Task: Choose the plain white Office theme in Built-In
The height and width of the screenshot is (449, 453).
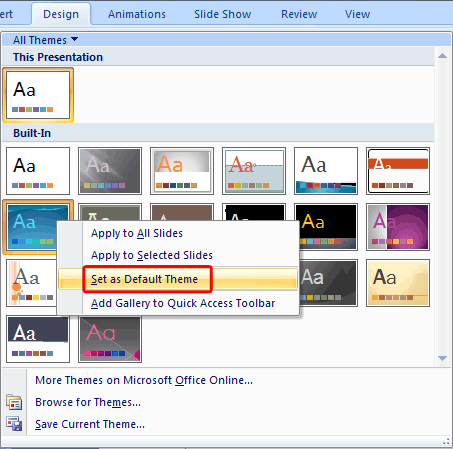Action: tap(38, 171)
